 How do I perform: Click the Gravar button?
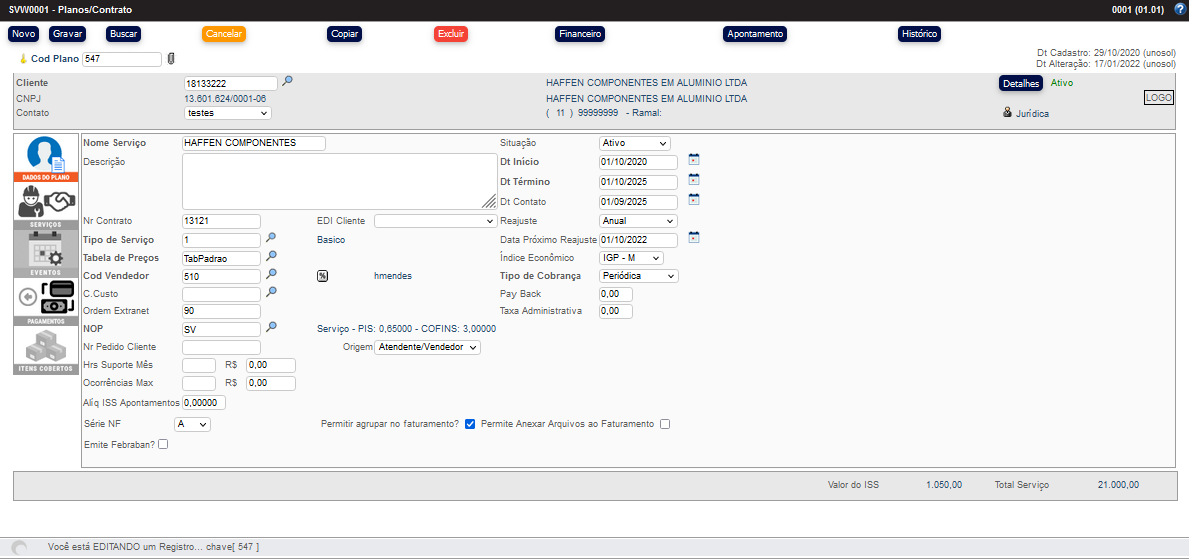(x=68, y=34)
